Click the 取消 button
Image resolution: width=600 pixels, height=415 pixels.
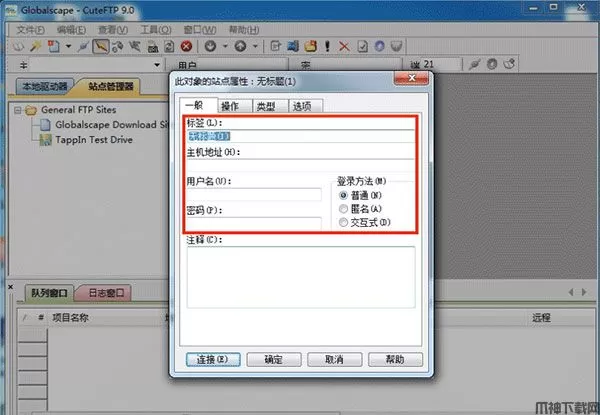point(335,360)
